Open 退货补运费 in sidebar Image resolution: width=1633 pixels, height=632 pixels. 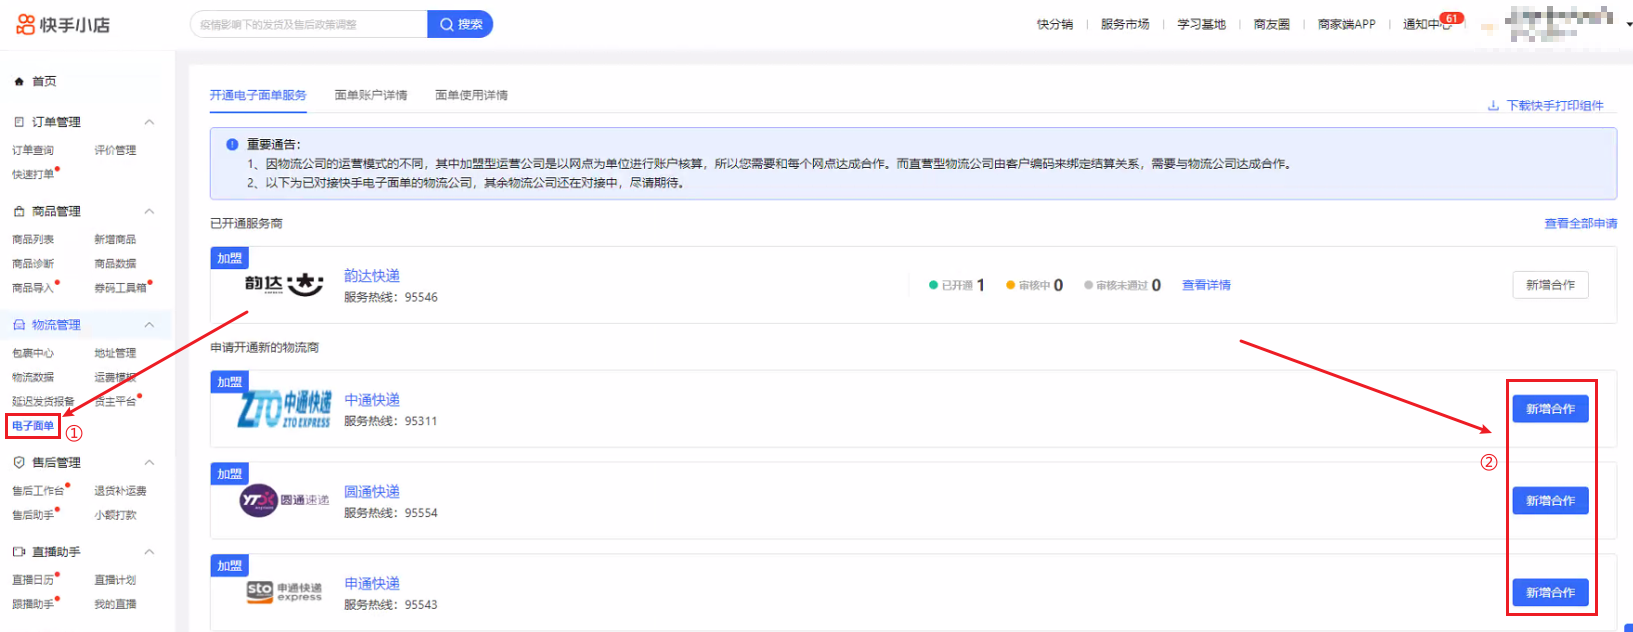coord(120,491)
